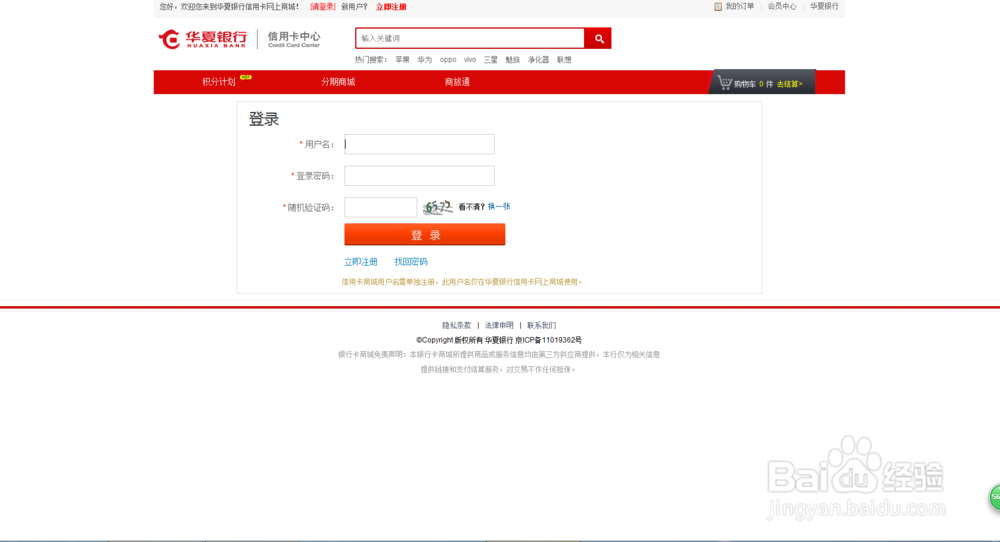The image size is (1000, 542).
Task: Click the orange 登录 button
Action: pos(425,235)
